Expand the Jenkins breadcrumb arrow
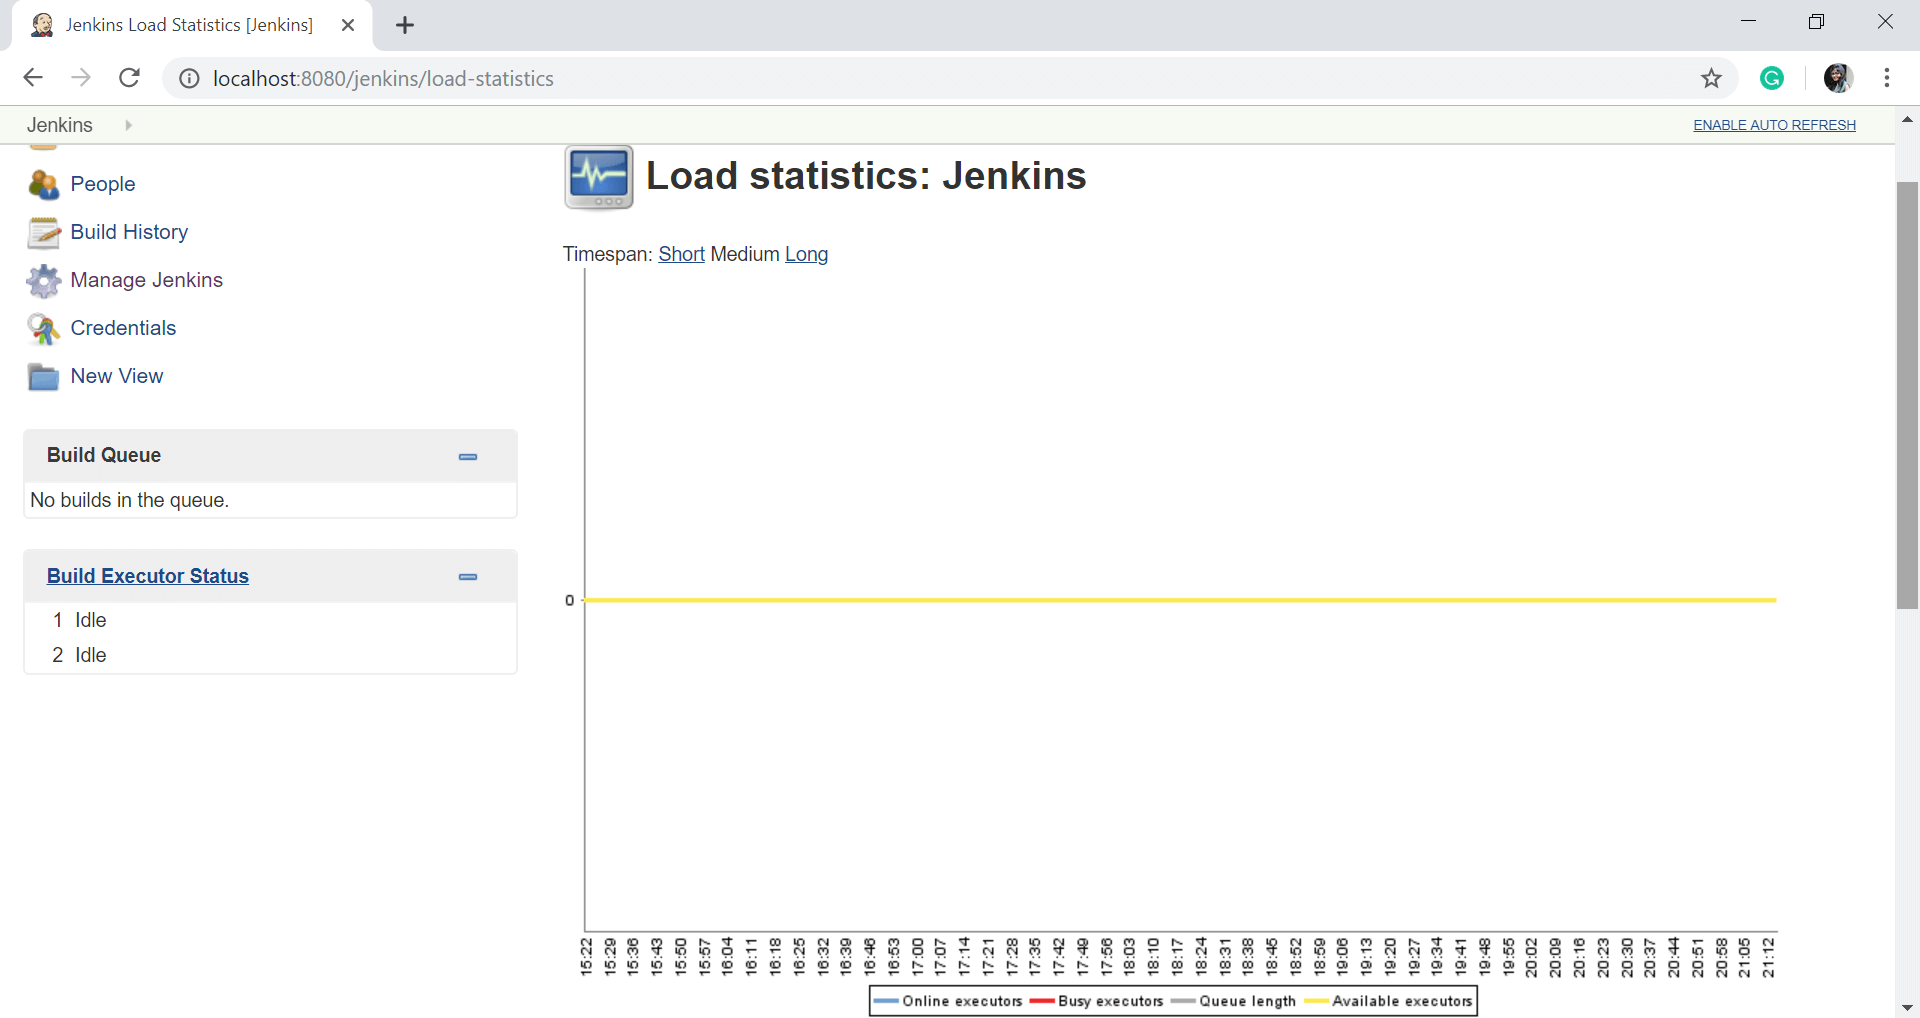 coord(128,125)
